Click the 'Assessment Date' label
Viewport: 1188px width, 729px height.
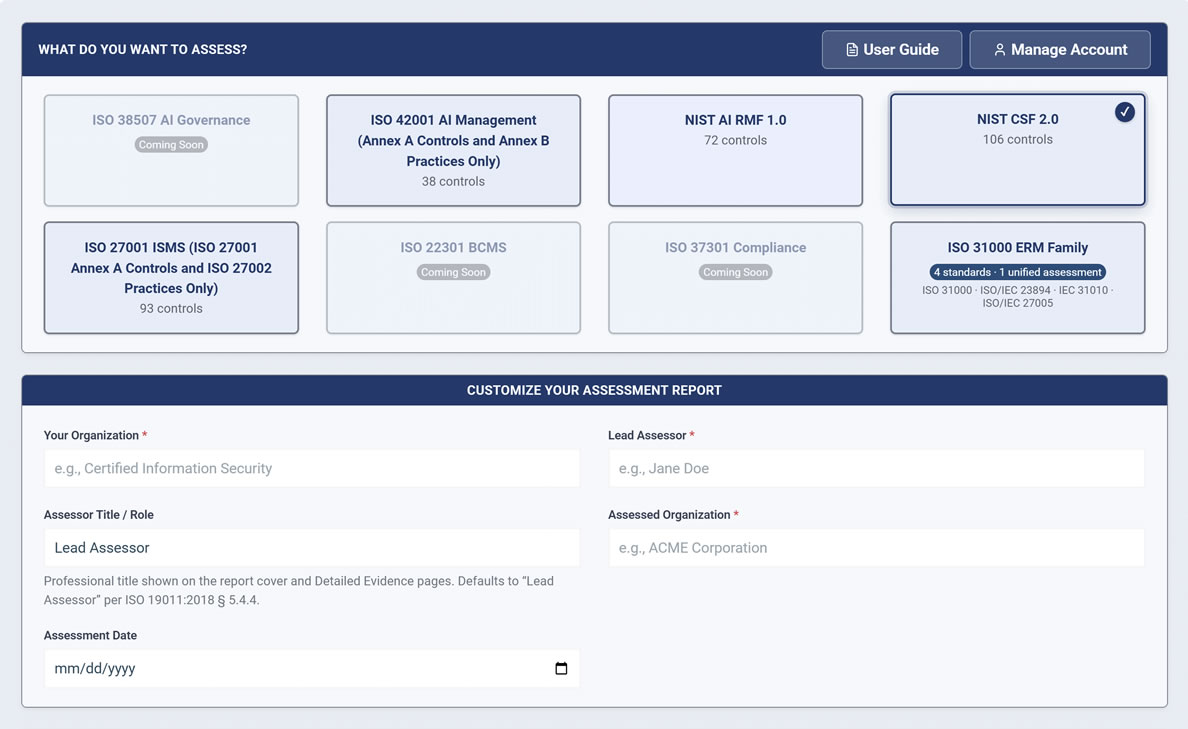point(90,635)
